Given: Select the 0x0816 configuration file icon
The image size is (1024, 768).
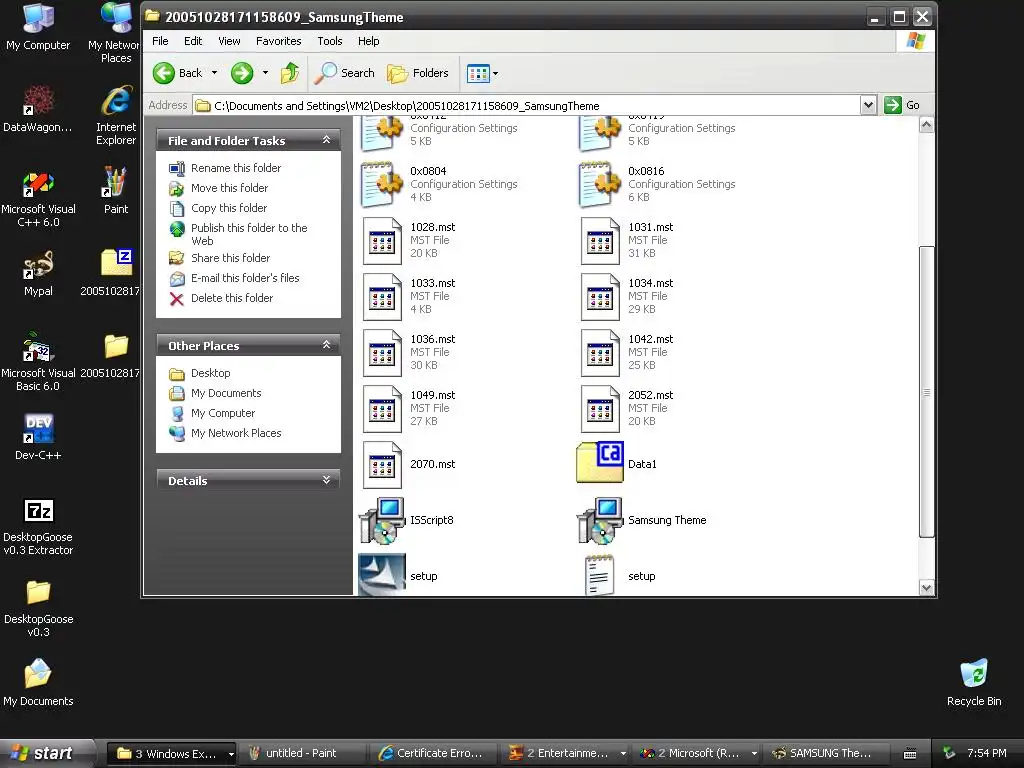Looking at the screenshot, I should pyautogui.click(x=600, y=184).
